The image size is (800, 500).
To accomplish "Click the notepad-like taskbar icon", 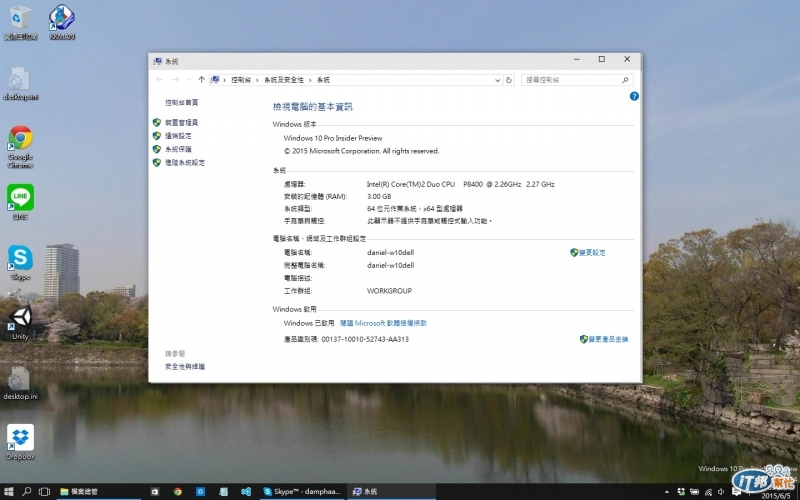I will coord(223,491).
